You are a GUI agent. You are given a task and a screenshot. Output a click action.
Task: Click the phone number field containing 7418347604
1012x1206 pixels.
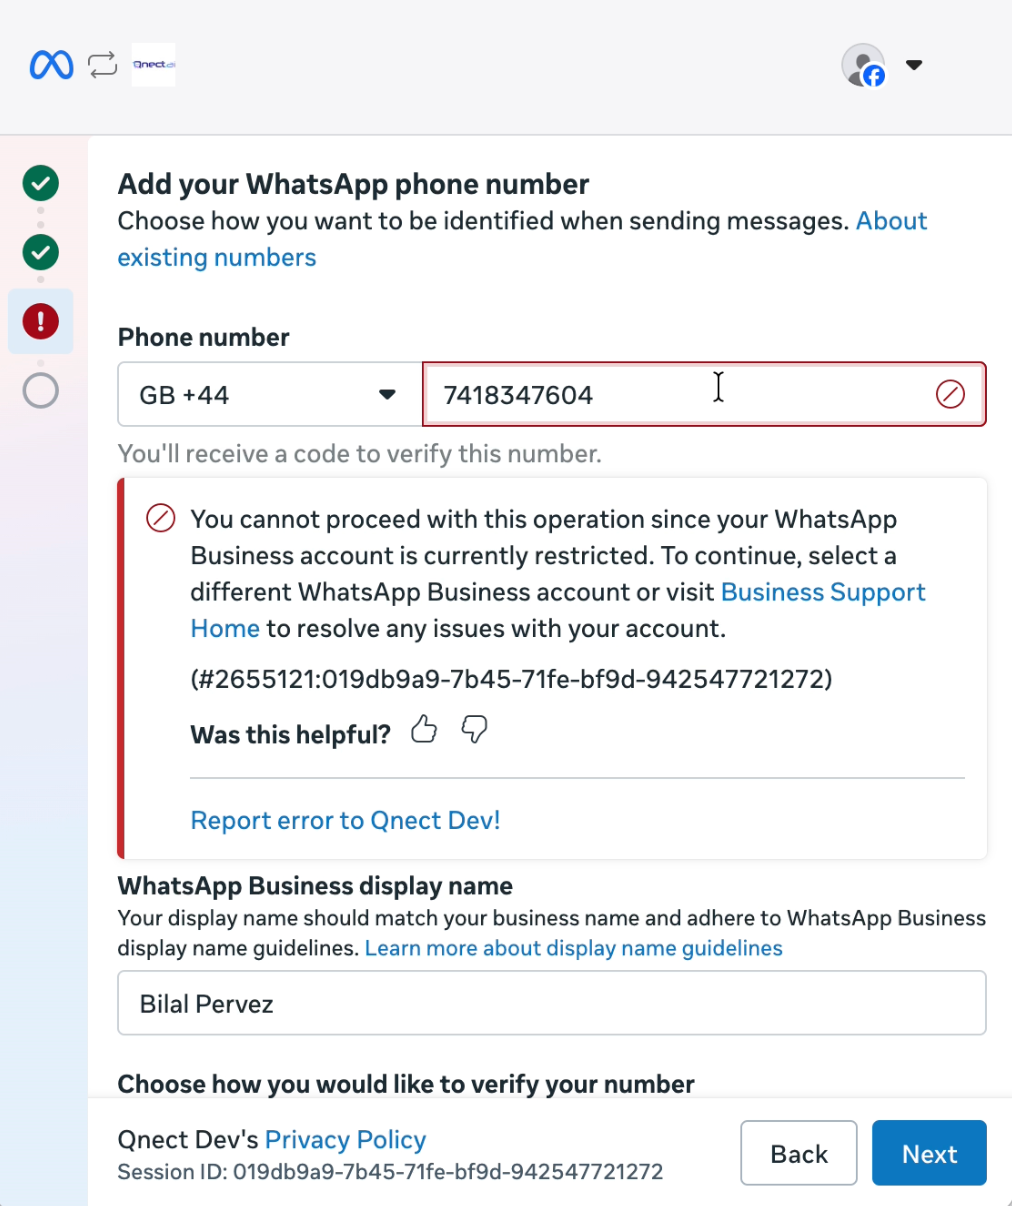(x=704, y=394)
